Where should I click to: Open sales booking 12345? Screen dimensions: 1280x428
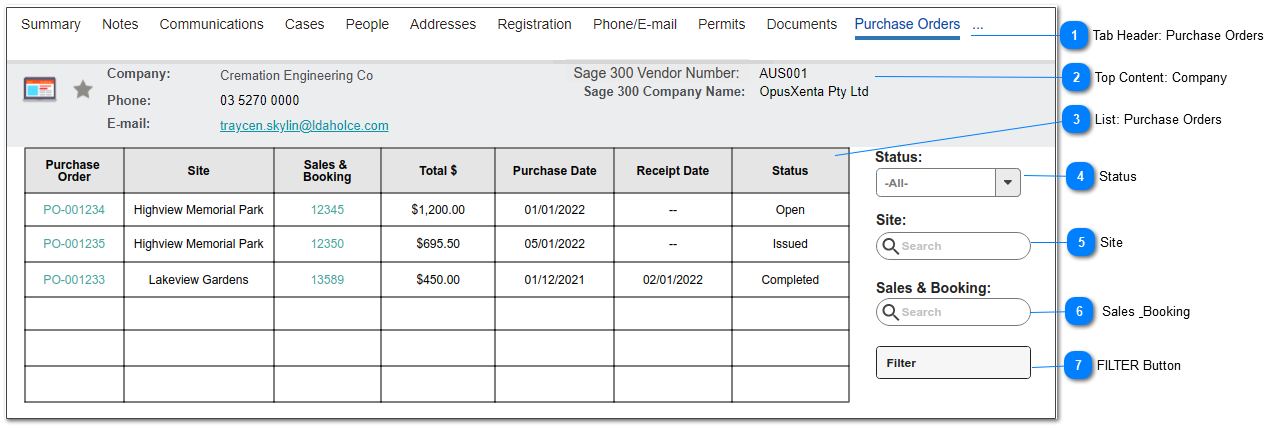tap(327, 210)
